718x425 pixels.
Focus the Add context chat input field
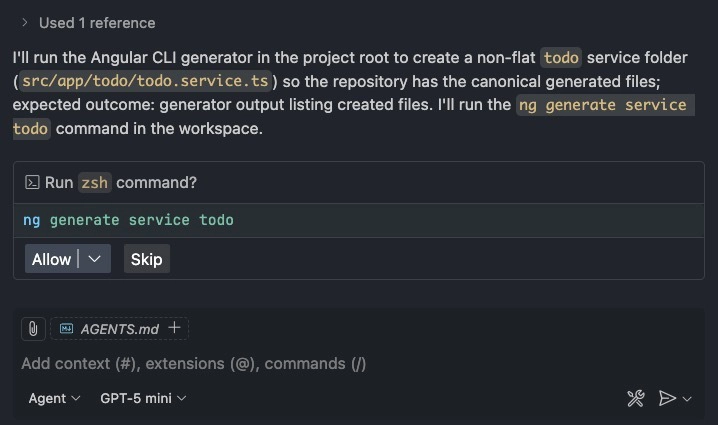300,363
